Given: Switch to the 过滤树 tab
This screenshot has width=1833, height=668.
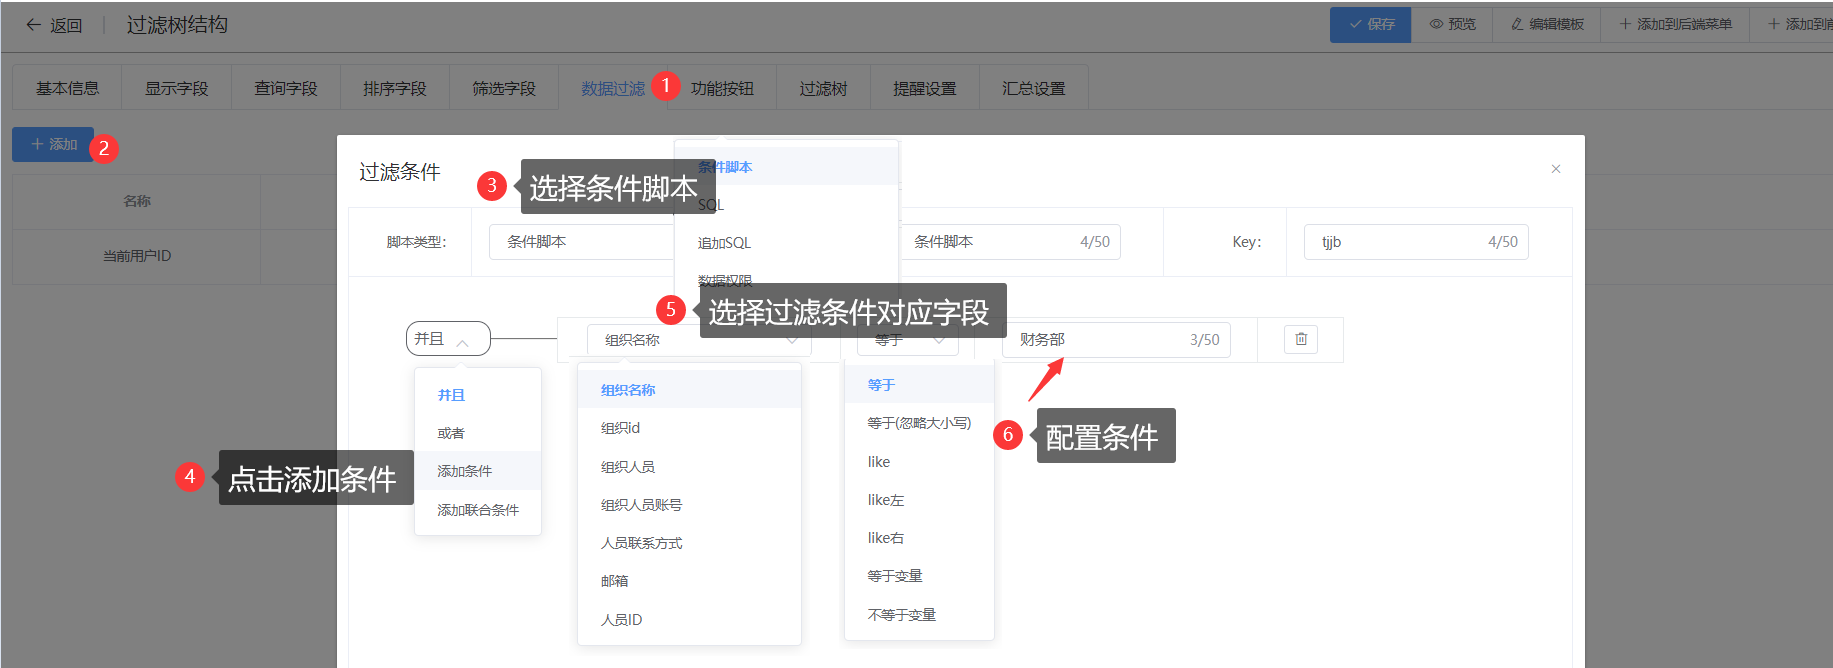Looking at the screenshot, I should 823,89.
